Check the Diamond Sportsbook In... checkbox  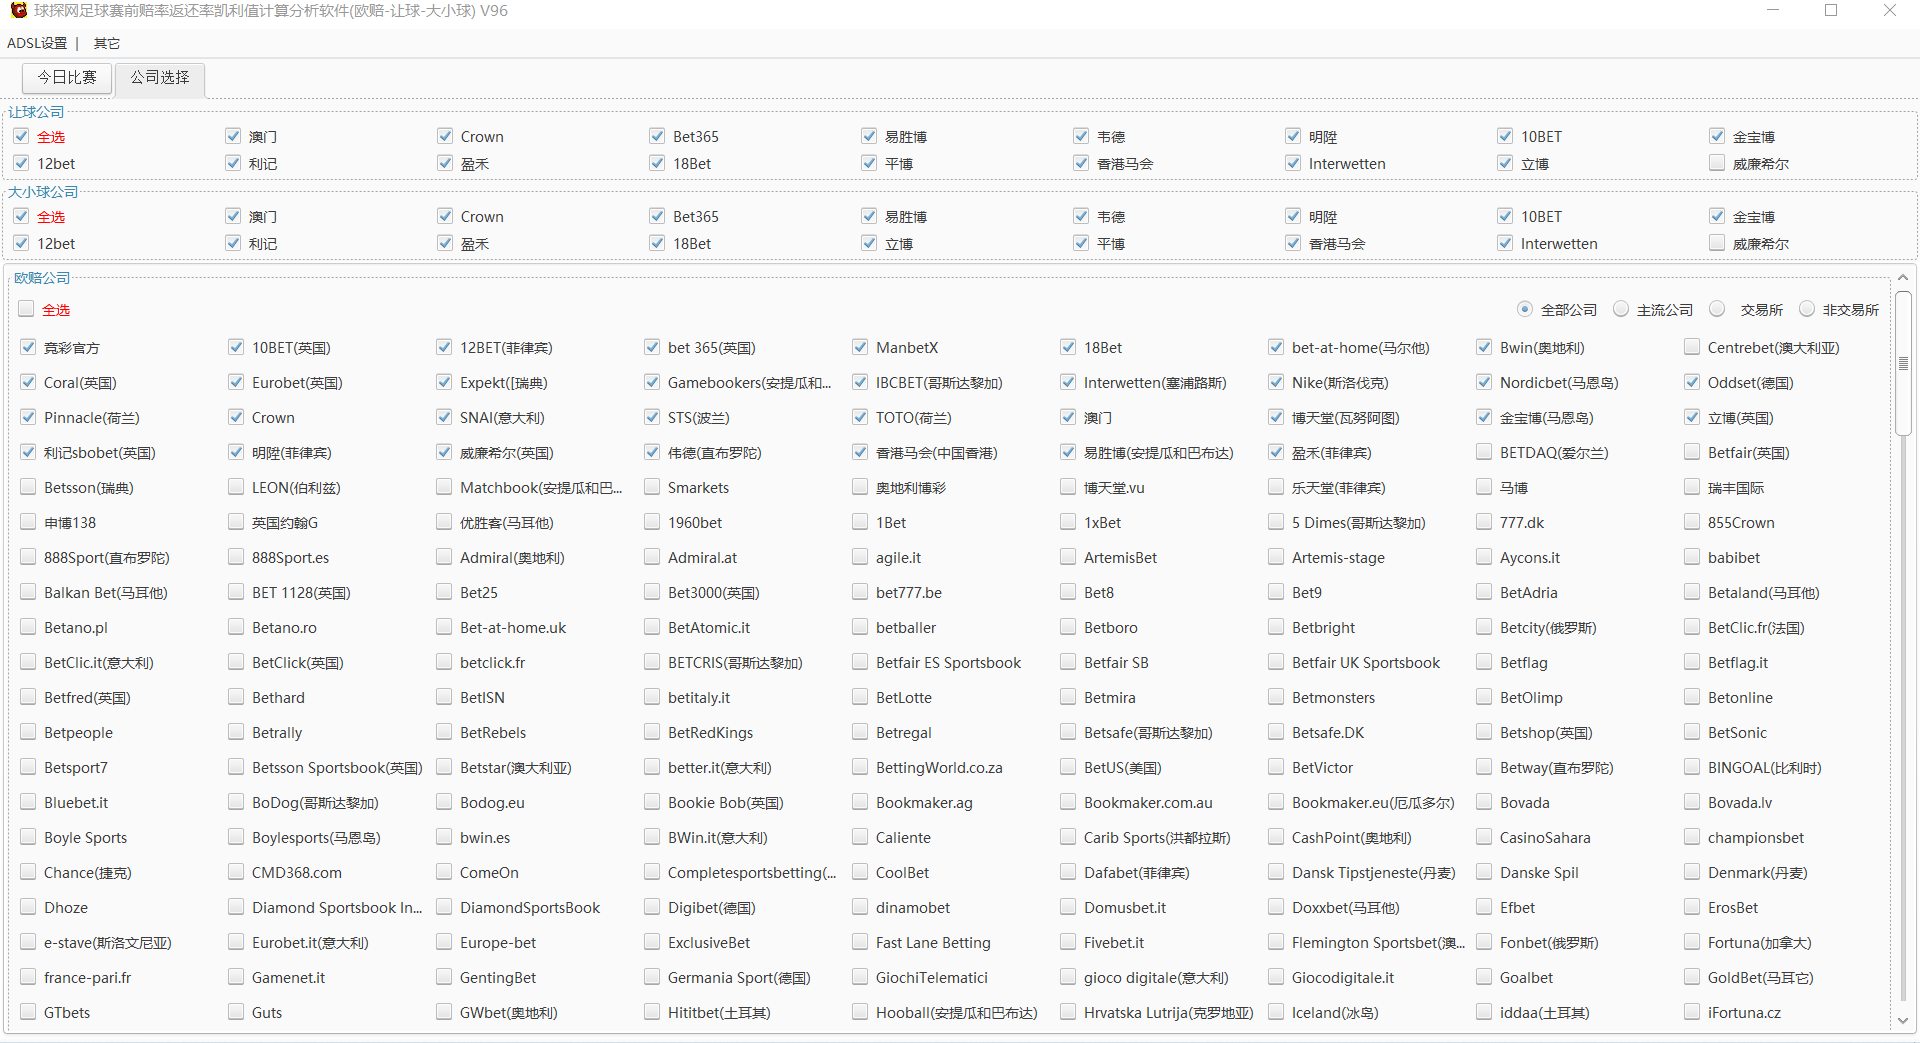[x=236, y=907]
